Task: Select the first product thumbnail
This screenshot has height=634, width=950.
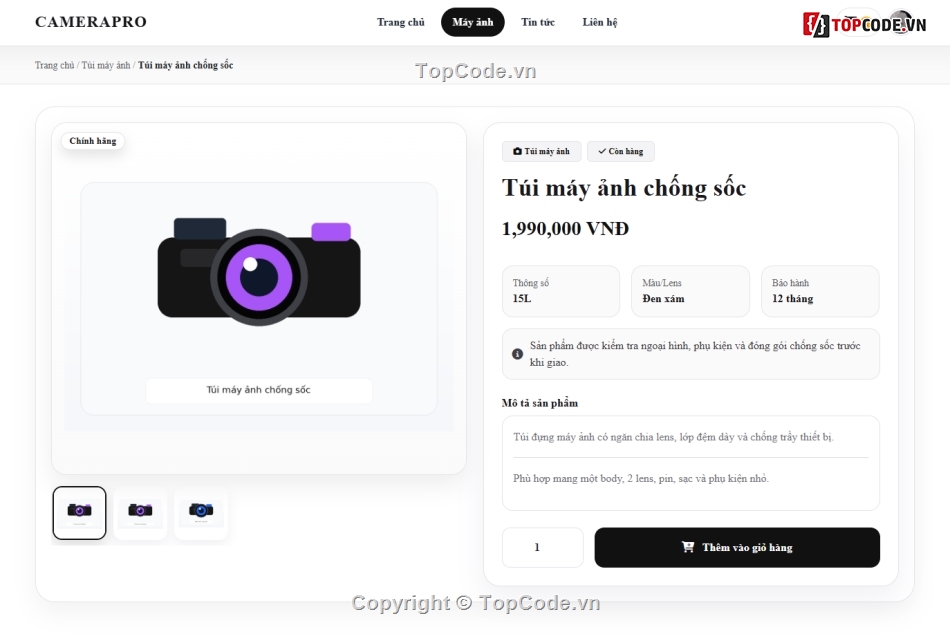Action: (79, 513)
